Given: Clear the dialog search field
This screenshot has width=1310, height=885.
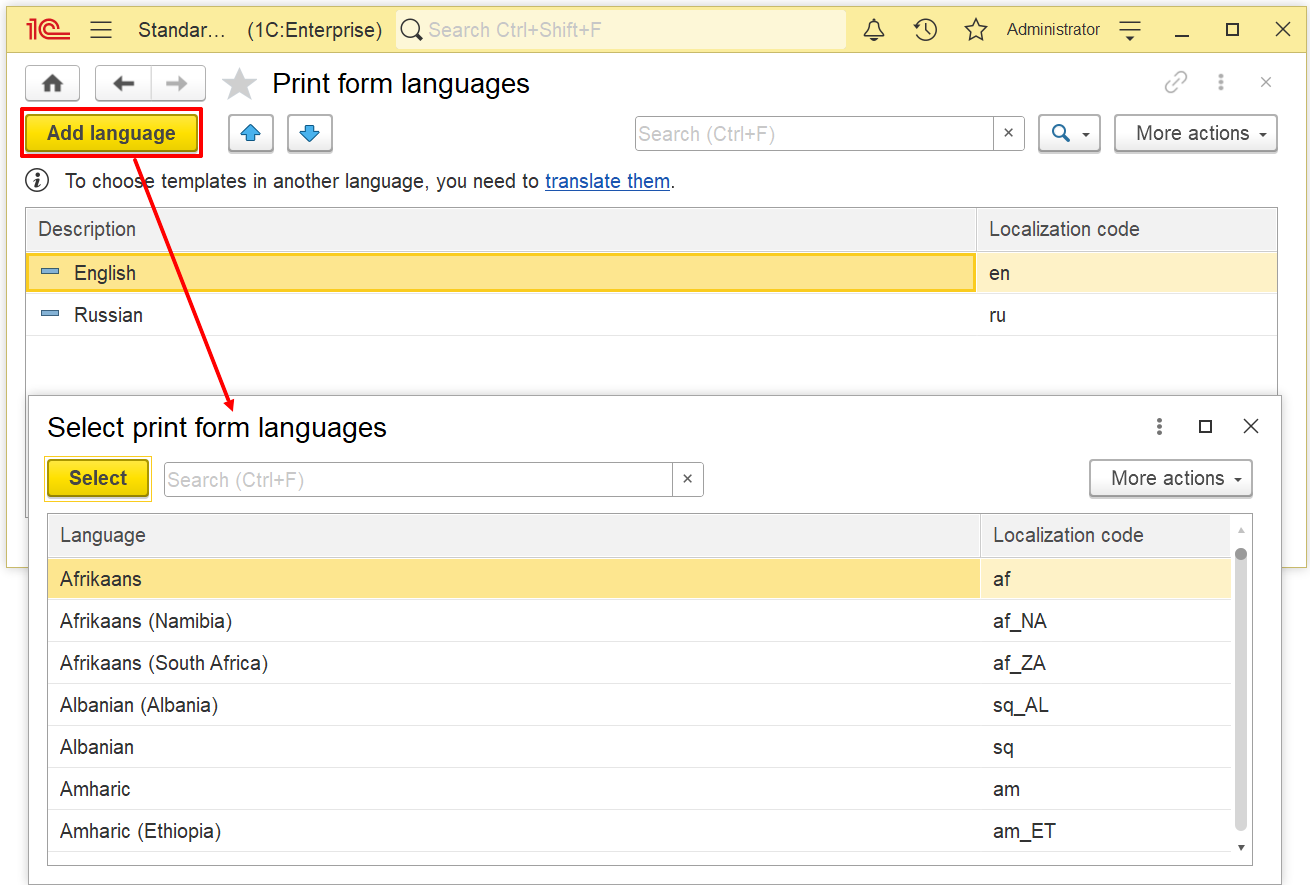Looking at the screenshot, I should 688,479.
